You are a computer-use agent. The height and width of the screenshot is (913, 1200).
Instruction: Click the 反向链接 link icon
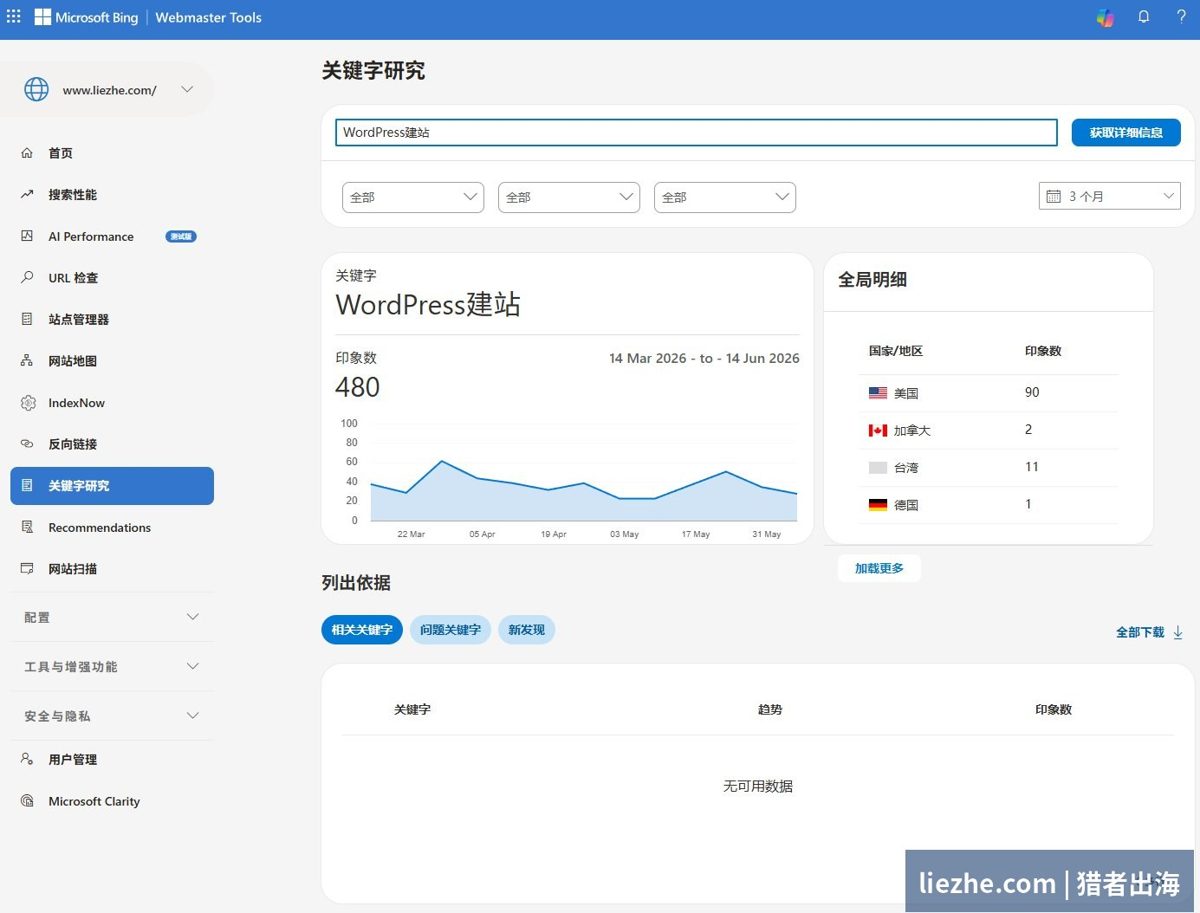click(x=27, y=444)
